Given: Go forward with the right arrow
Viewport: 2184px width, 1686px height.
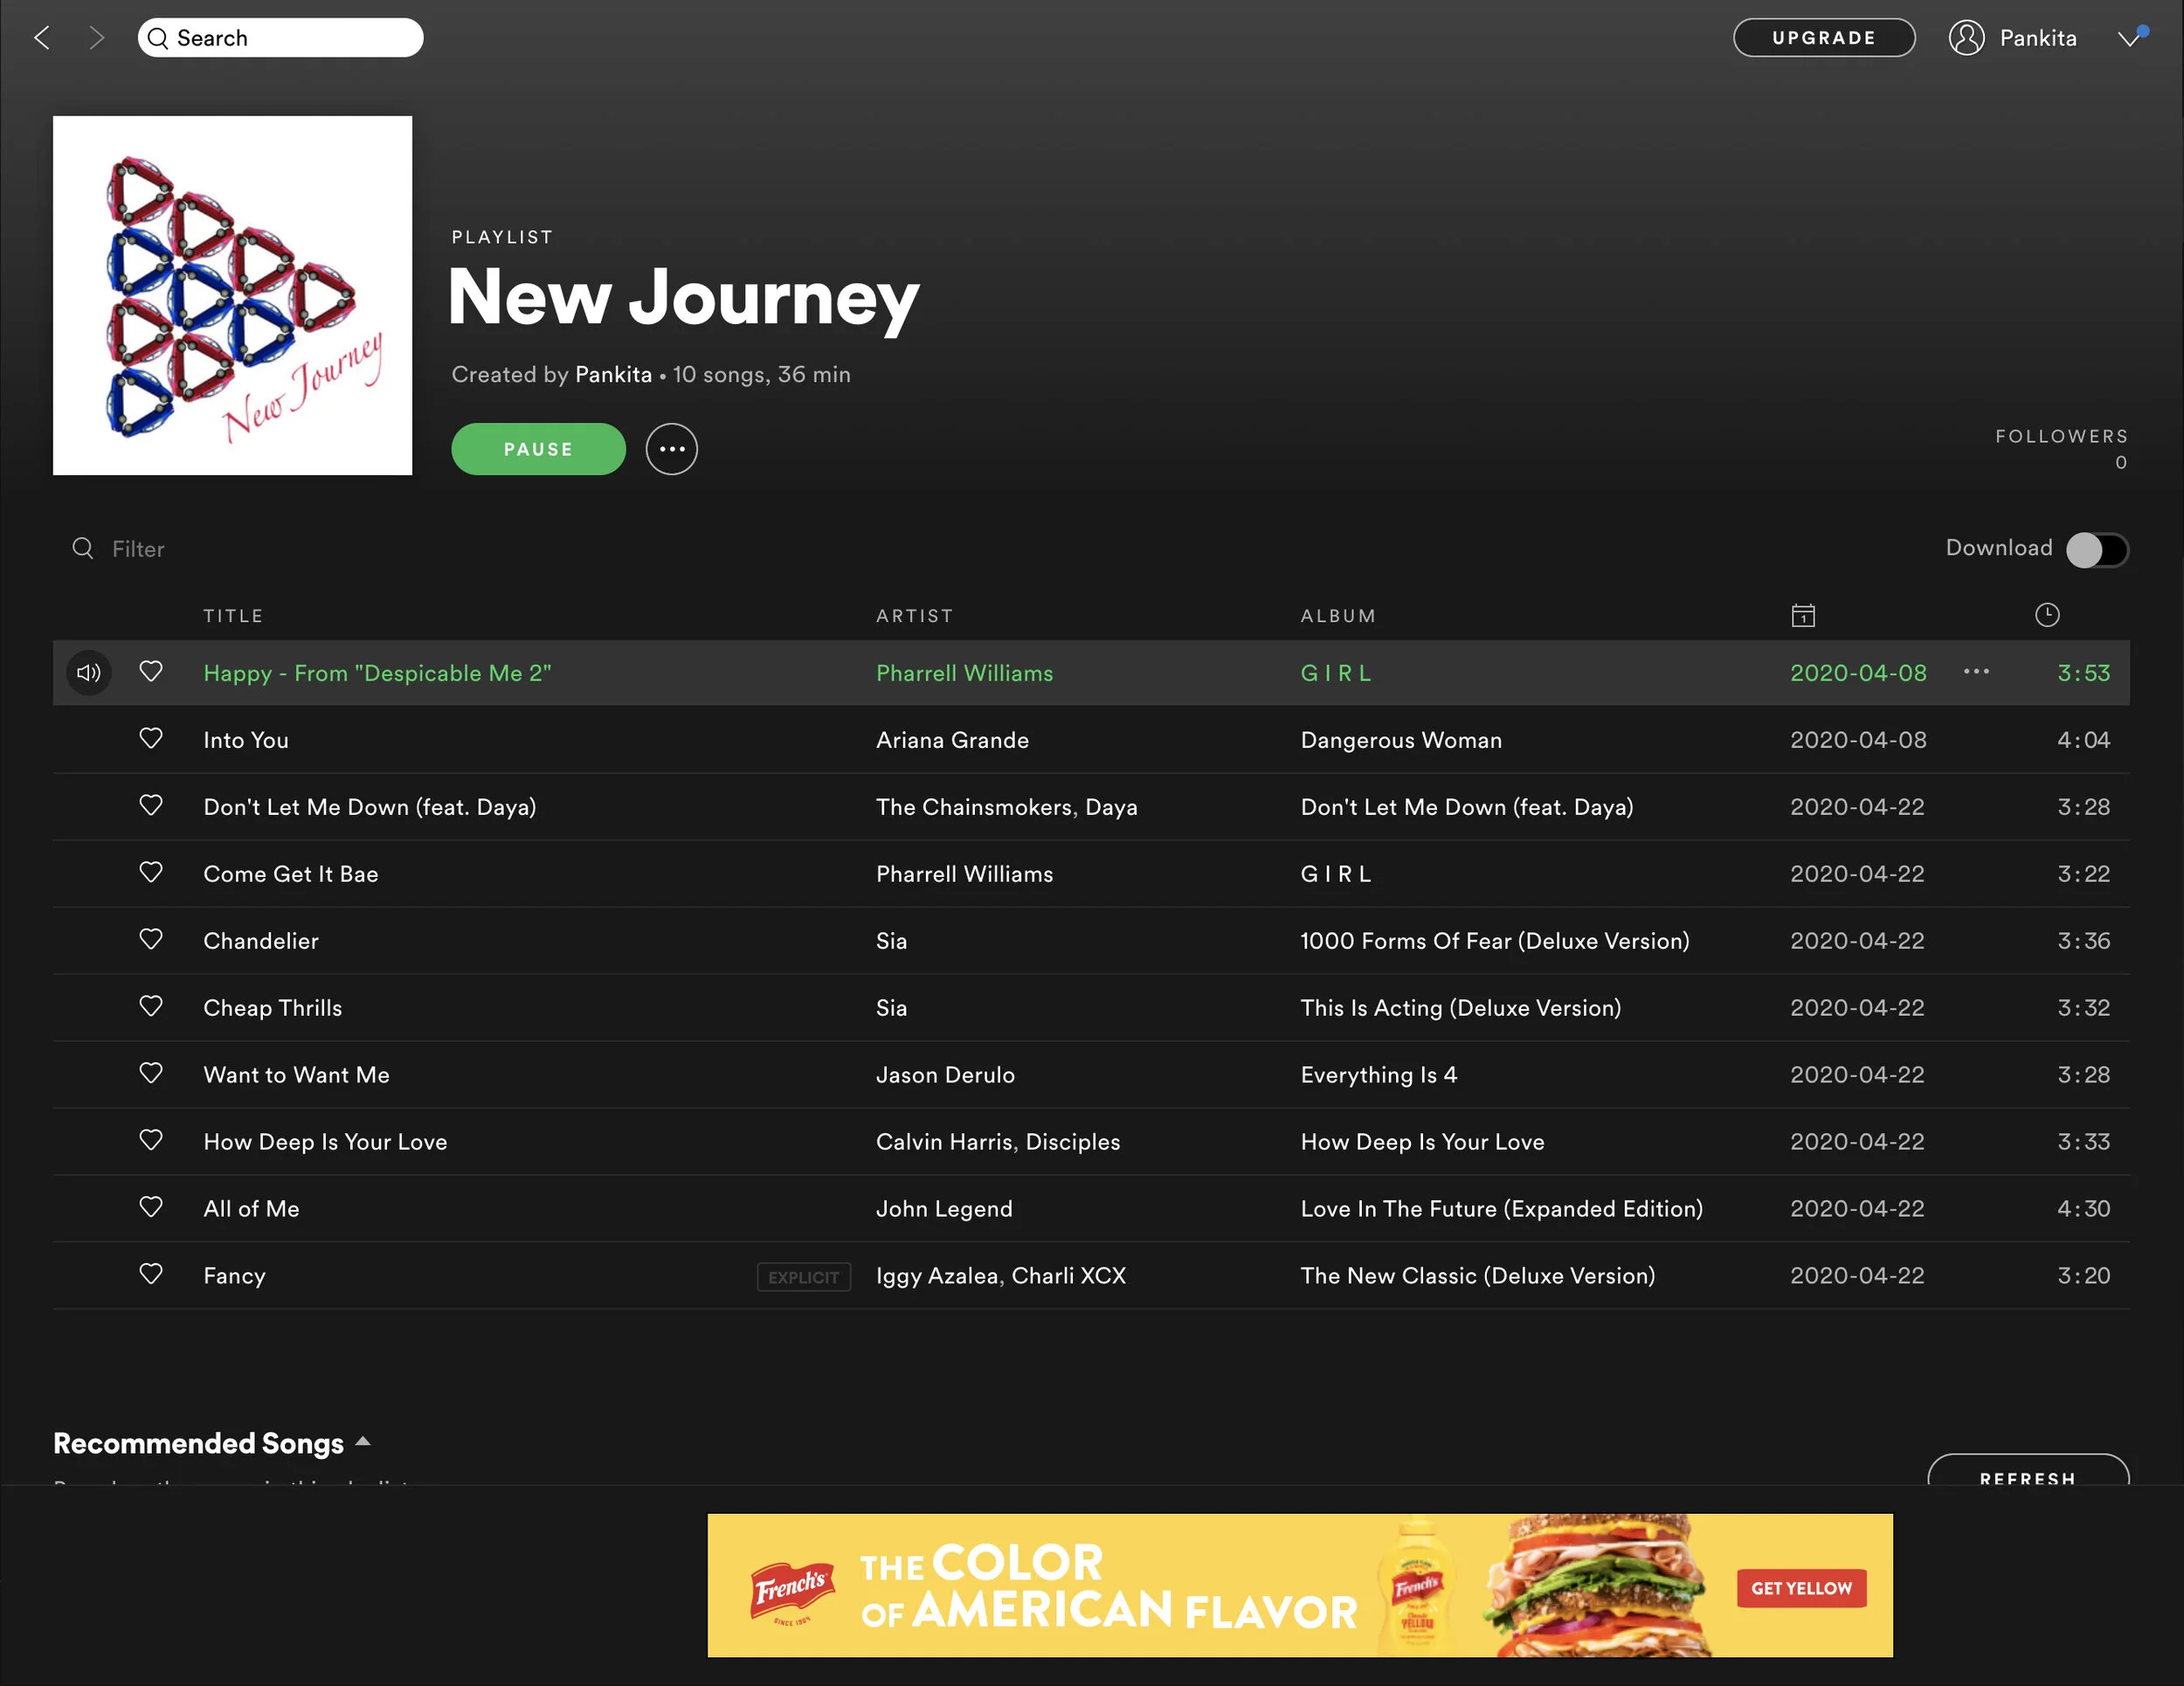Looking at the screenshot, I should click(96, 38).
